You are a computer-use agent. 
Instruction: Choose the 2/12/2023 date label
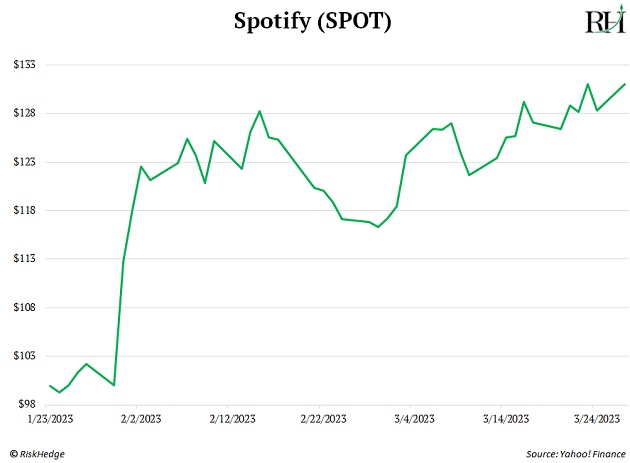click(x=232, y=419)
